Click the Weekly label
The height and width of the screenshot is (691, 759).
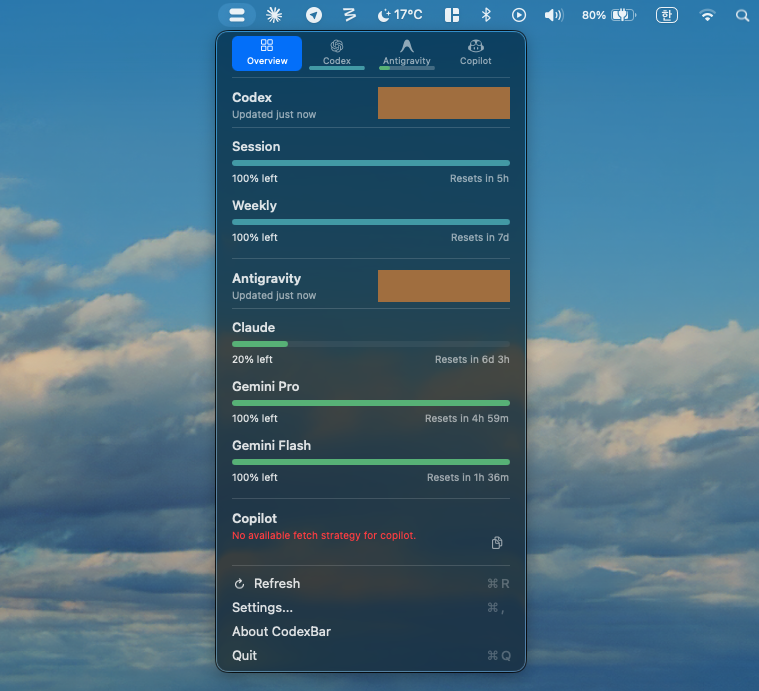(254, 206)
